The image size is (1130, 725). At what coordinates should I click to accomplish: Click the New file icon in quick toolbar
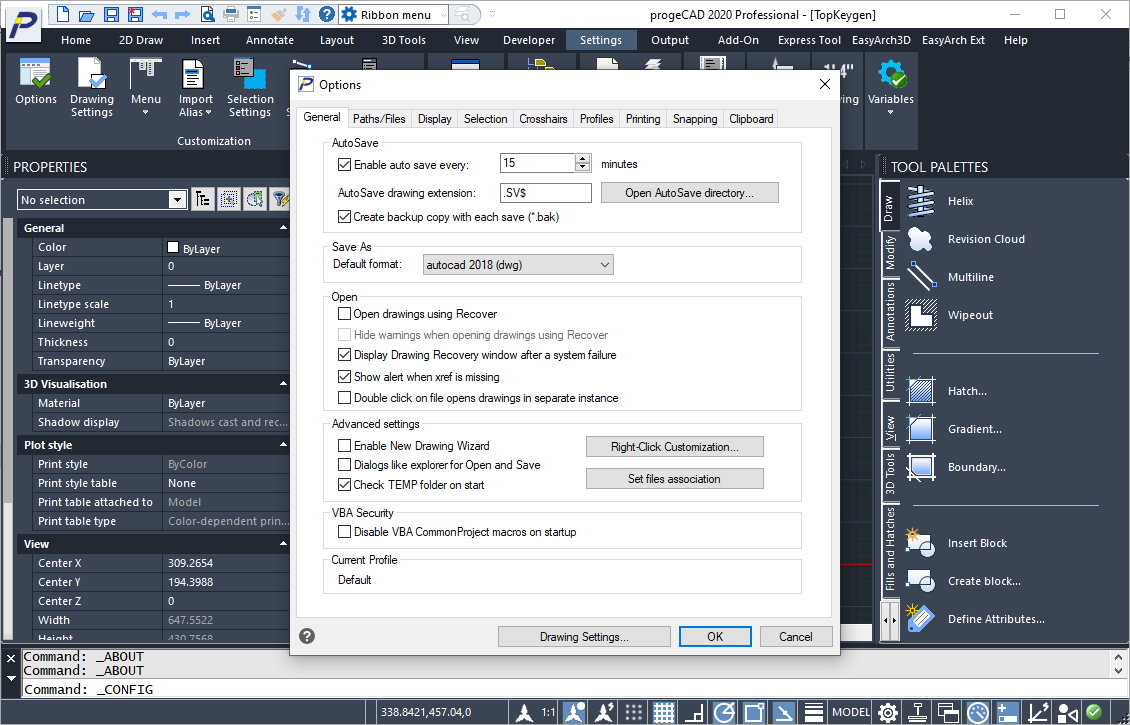coord(63,14)
